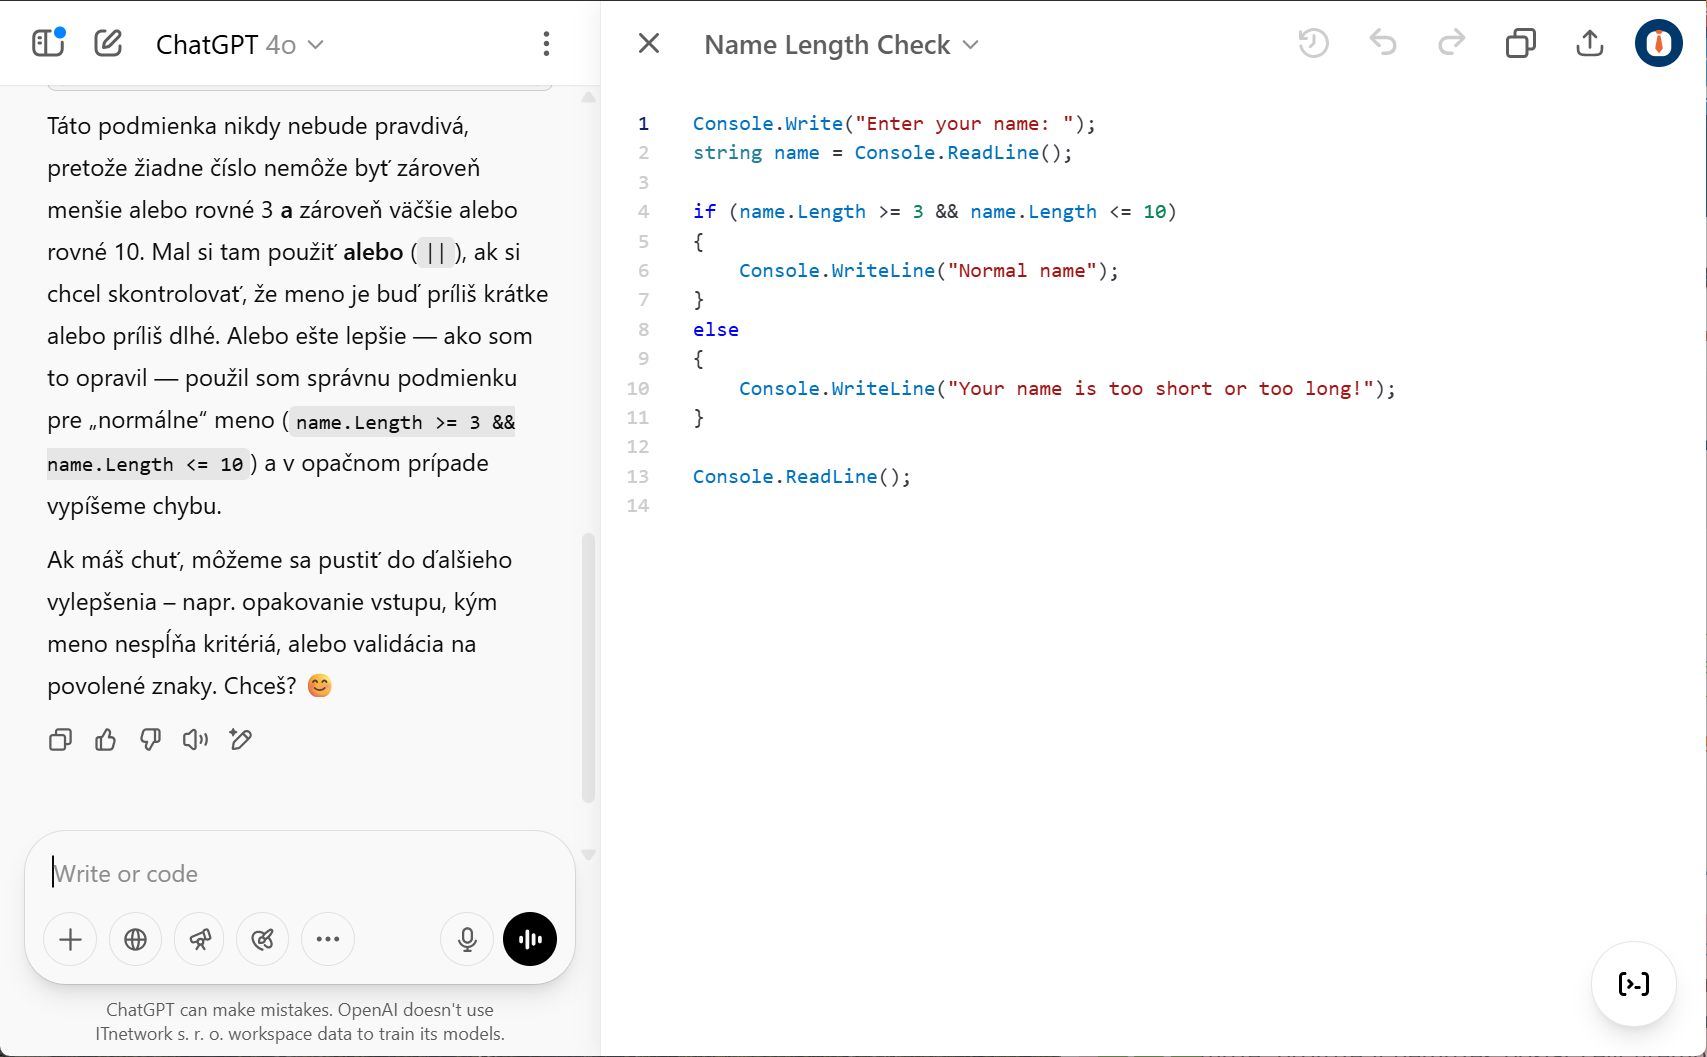The image size is (1707, 1057).
Task: Open the Name Length Check title dropdown
Action: tap(970, 44)
